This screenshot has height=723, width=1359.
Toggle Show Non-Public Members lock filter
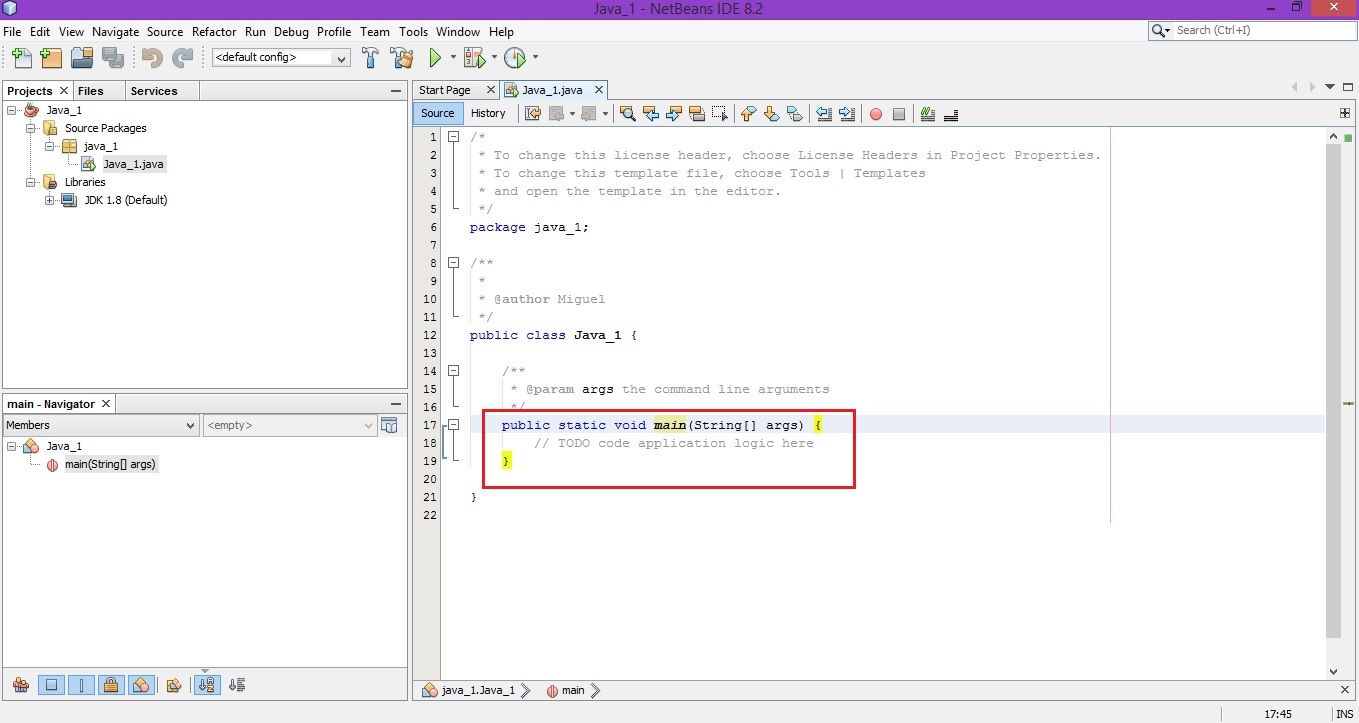coord(111,685)
